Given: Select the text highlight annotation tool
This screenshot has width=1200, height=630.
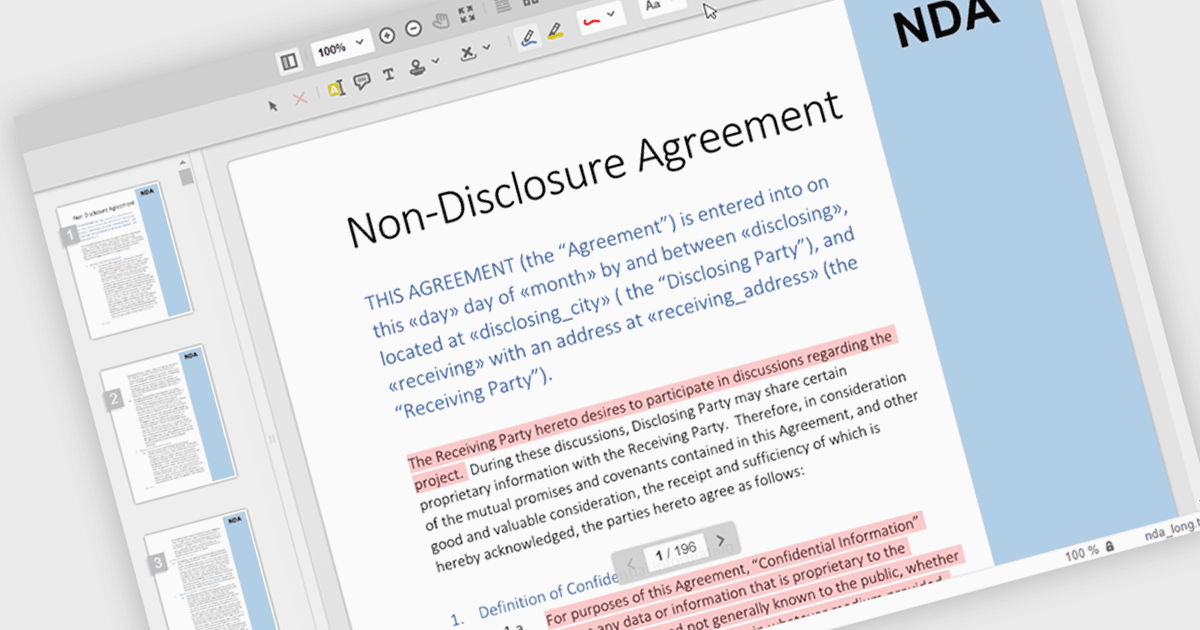Looking at the screenshot, I should pos(335,89).
